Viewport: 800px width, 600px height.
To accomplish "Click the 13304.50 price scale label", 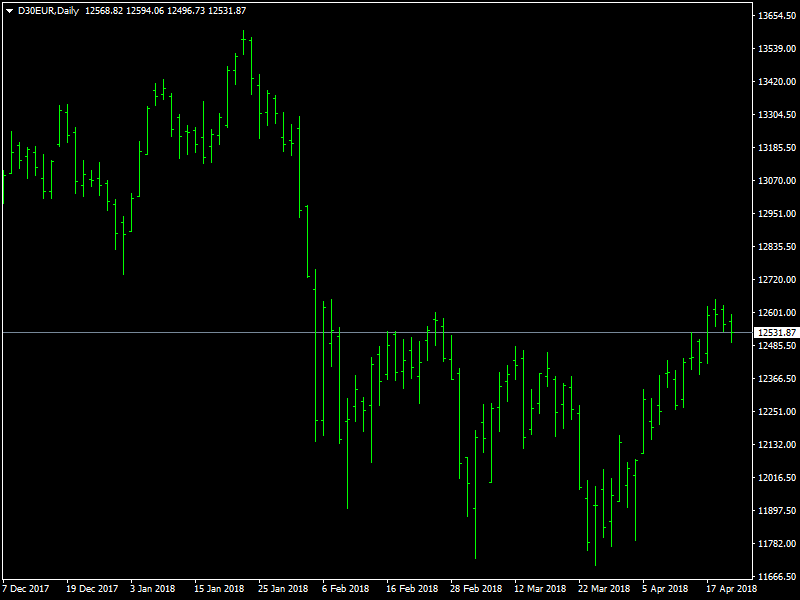I will coord(777,115).
